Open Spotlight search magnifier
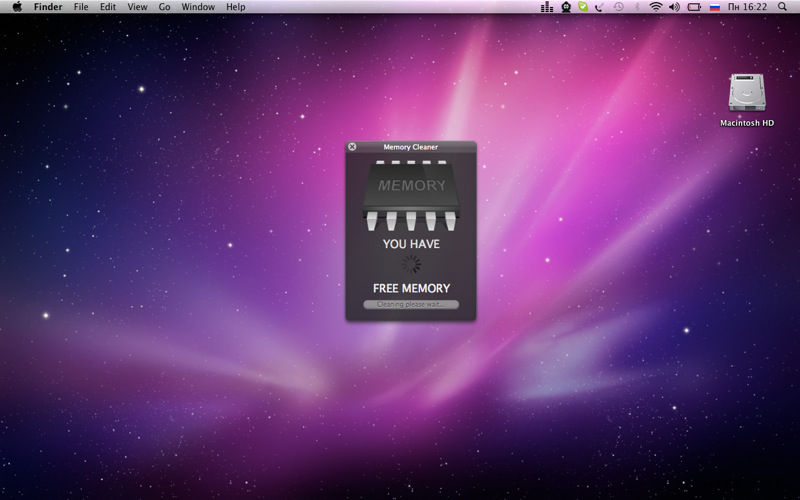The width and height of the screenshot is (800, 500). click(x=782, y=7)
